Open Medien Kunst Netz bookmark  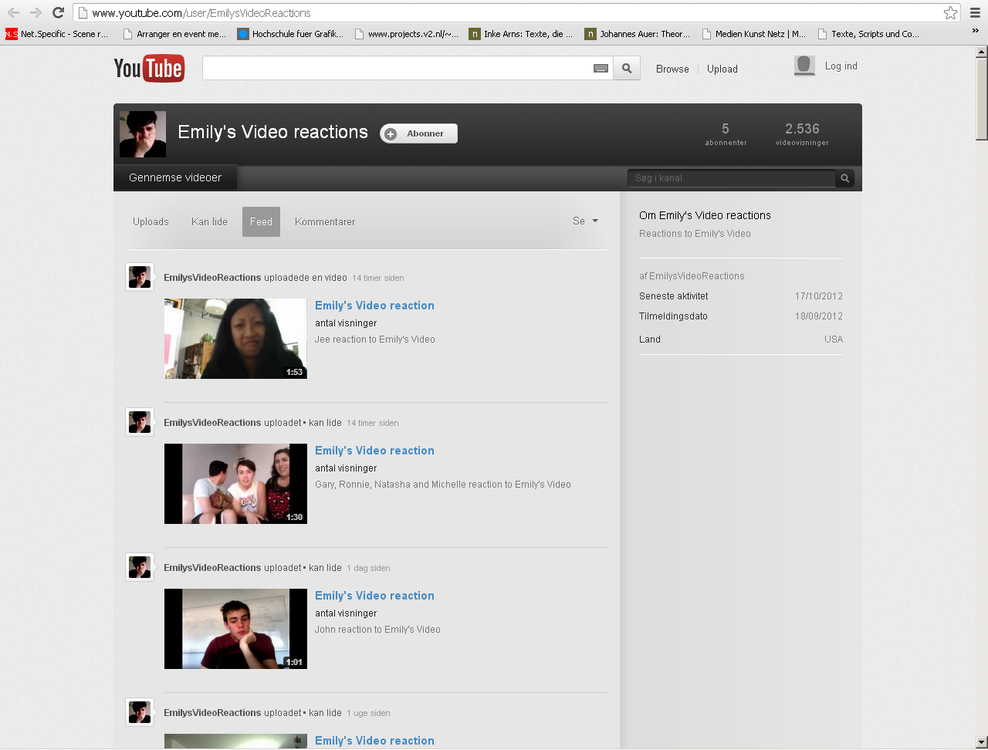(x=754, y=34)
